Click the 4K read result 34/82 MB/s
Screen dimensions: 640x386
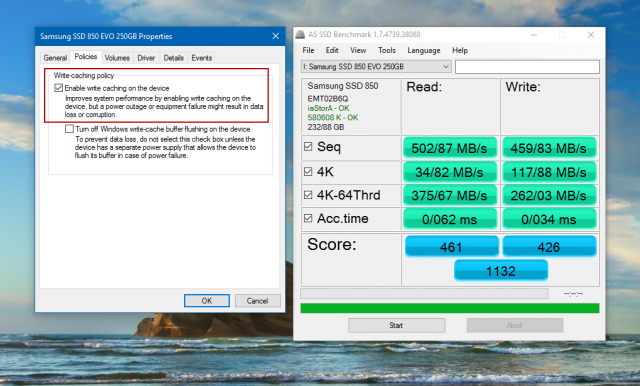449,172
